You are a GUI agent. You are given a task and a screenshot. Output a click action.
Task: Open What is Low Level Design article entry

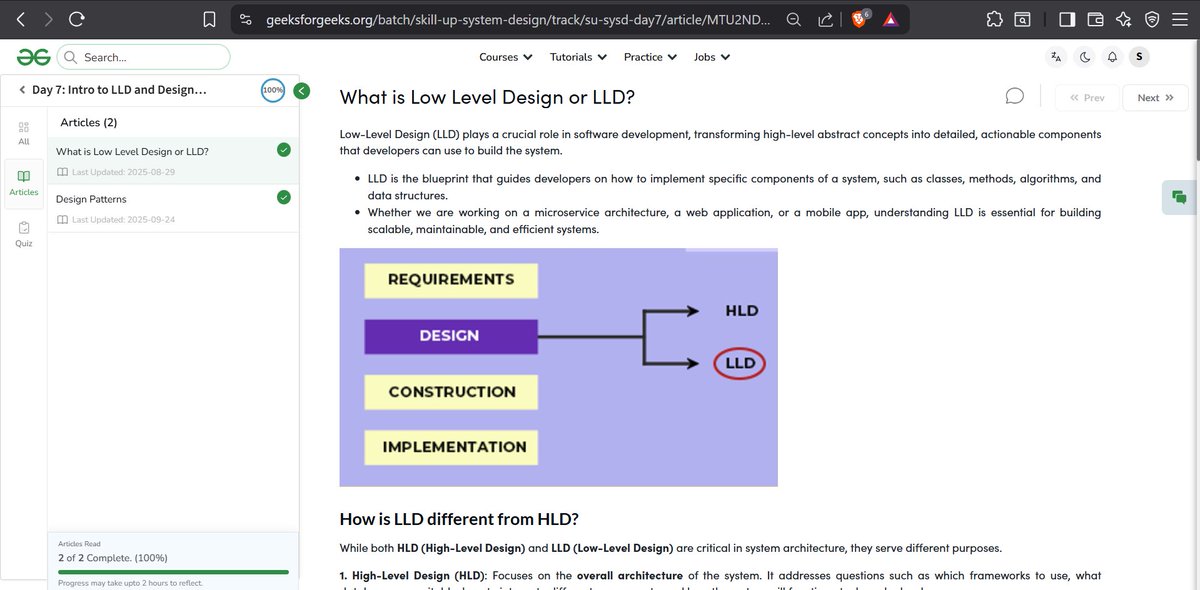click(x=173, y=161)
